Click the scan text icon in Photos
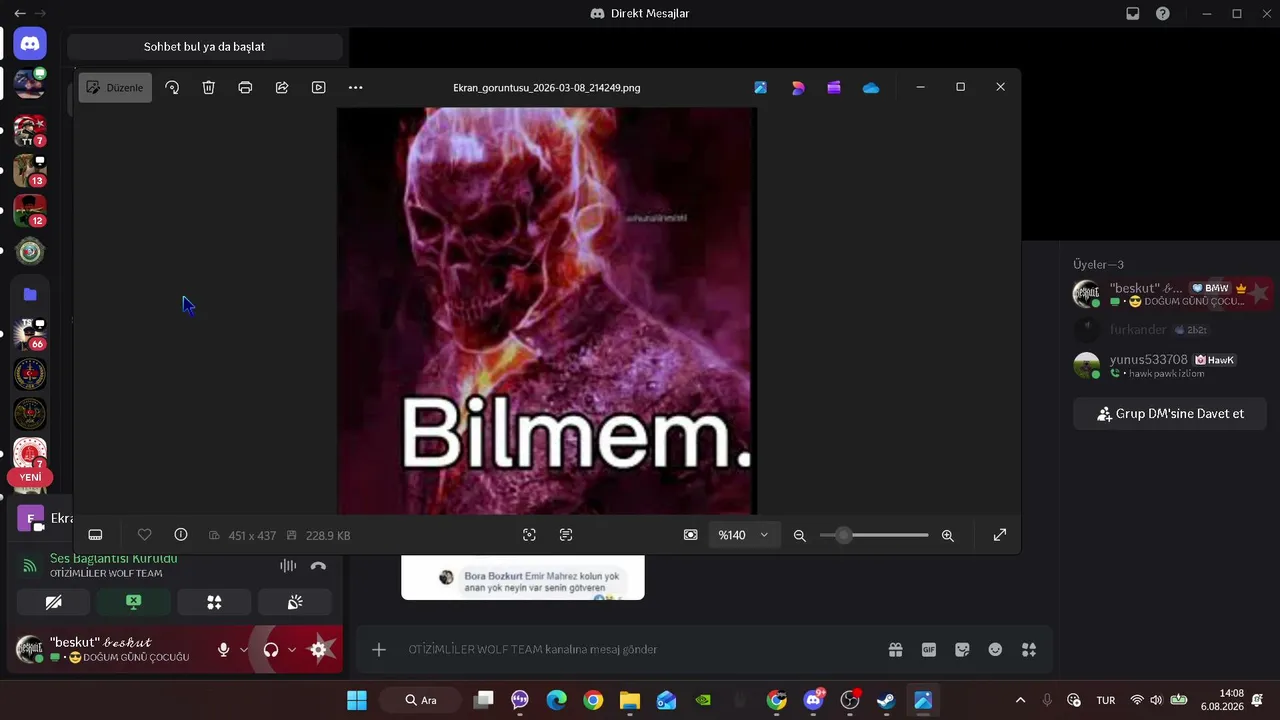This screenshot has height=720, width=1280. (x=566, y=535)
